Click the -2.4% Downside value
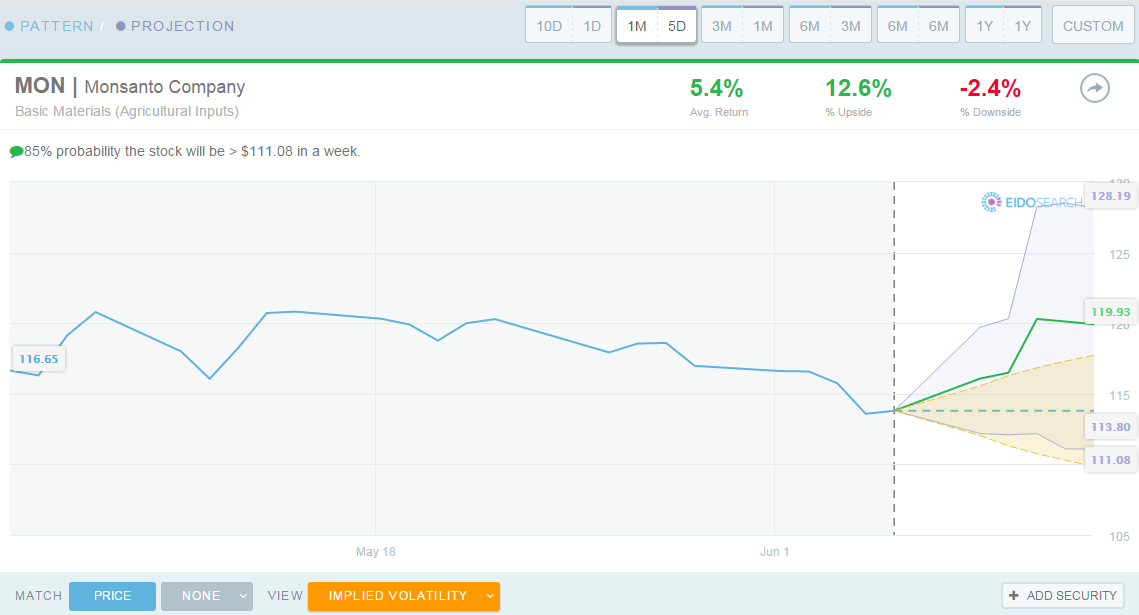The image size is (1139, 615). 990,89
